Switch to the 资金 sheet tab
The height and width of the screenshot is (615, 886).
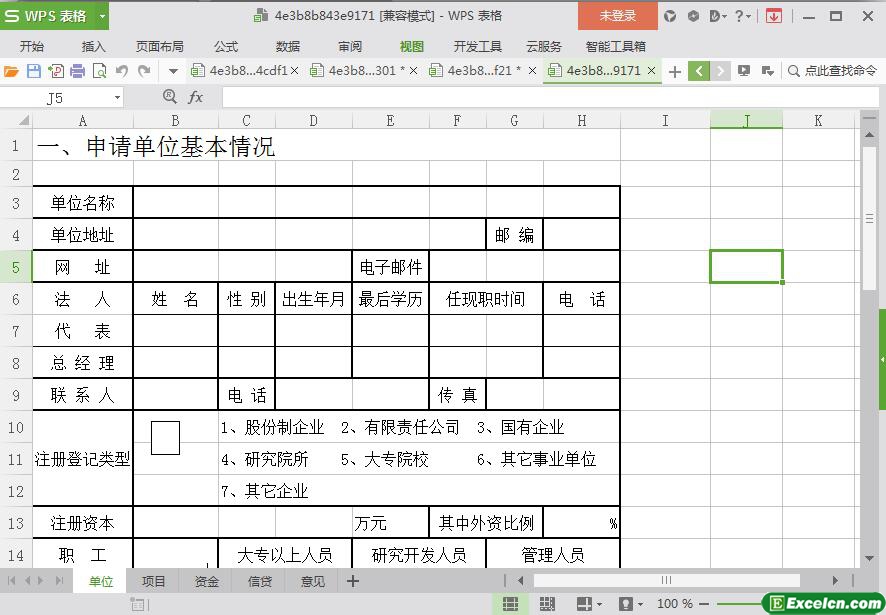coord(206,581)
